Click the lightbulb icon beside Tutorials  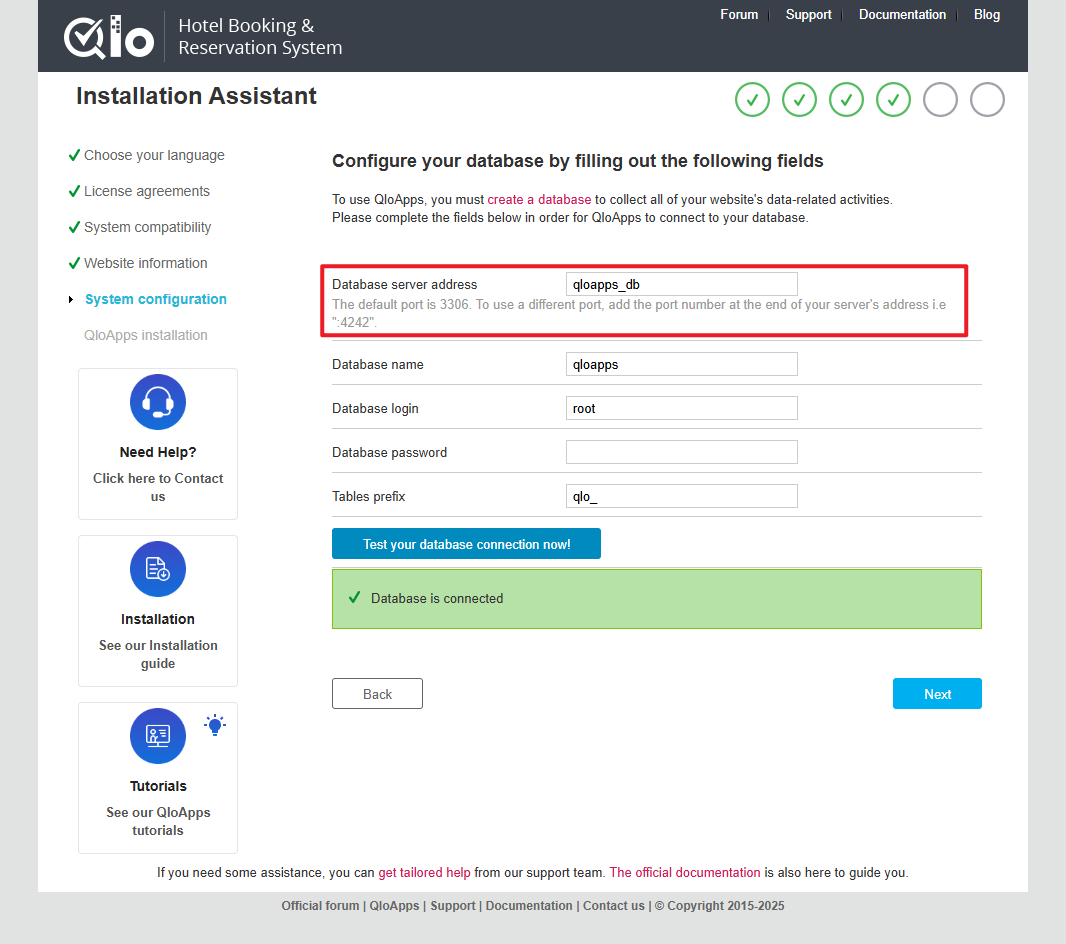point(215,725)
